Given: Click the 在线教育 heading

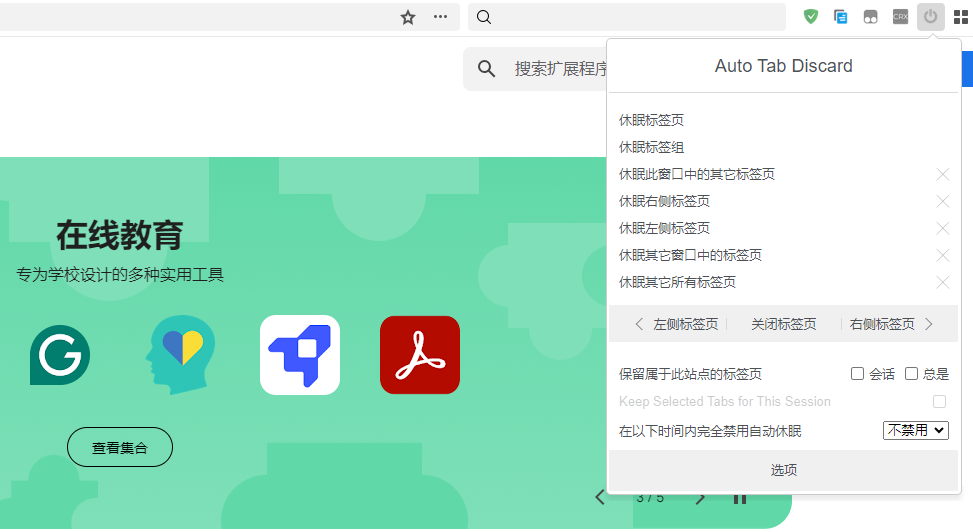Looking at the screenshot, I should click(x=120, y=235).
